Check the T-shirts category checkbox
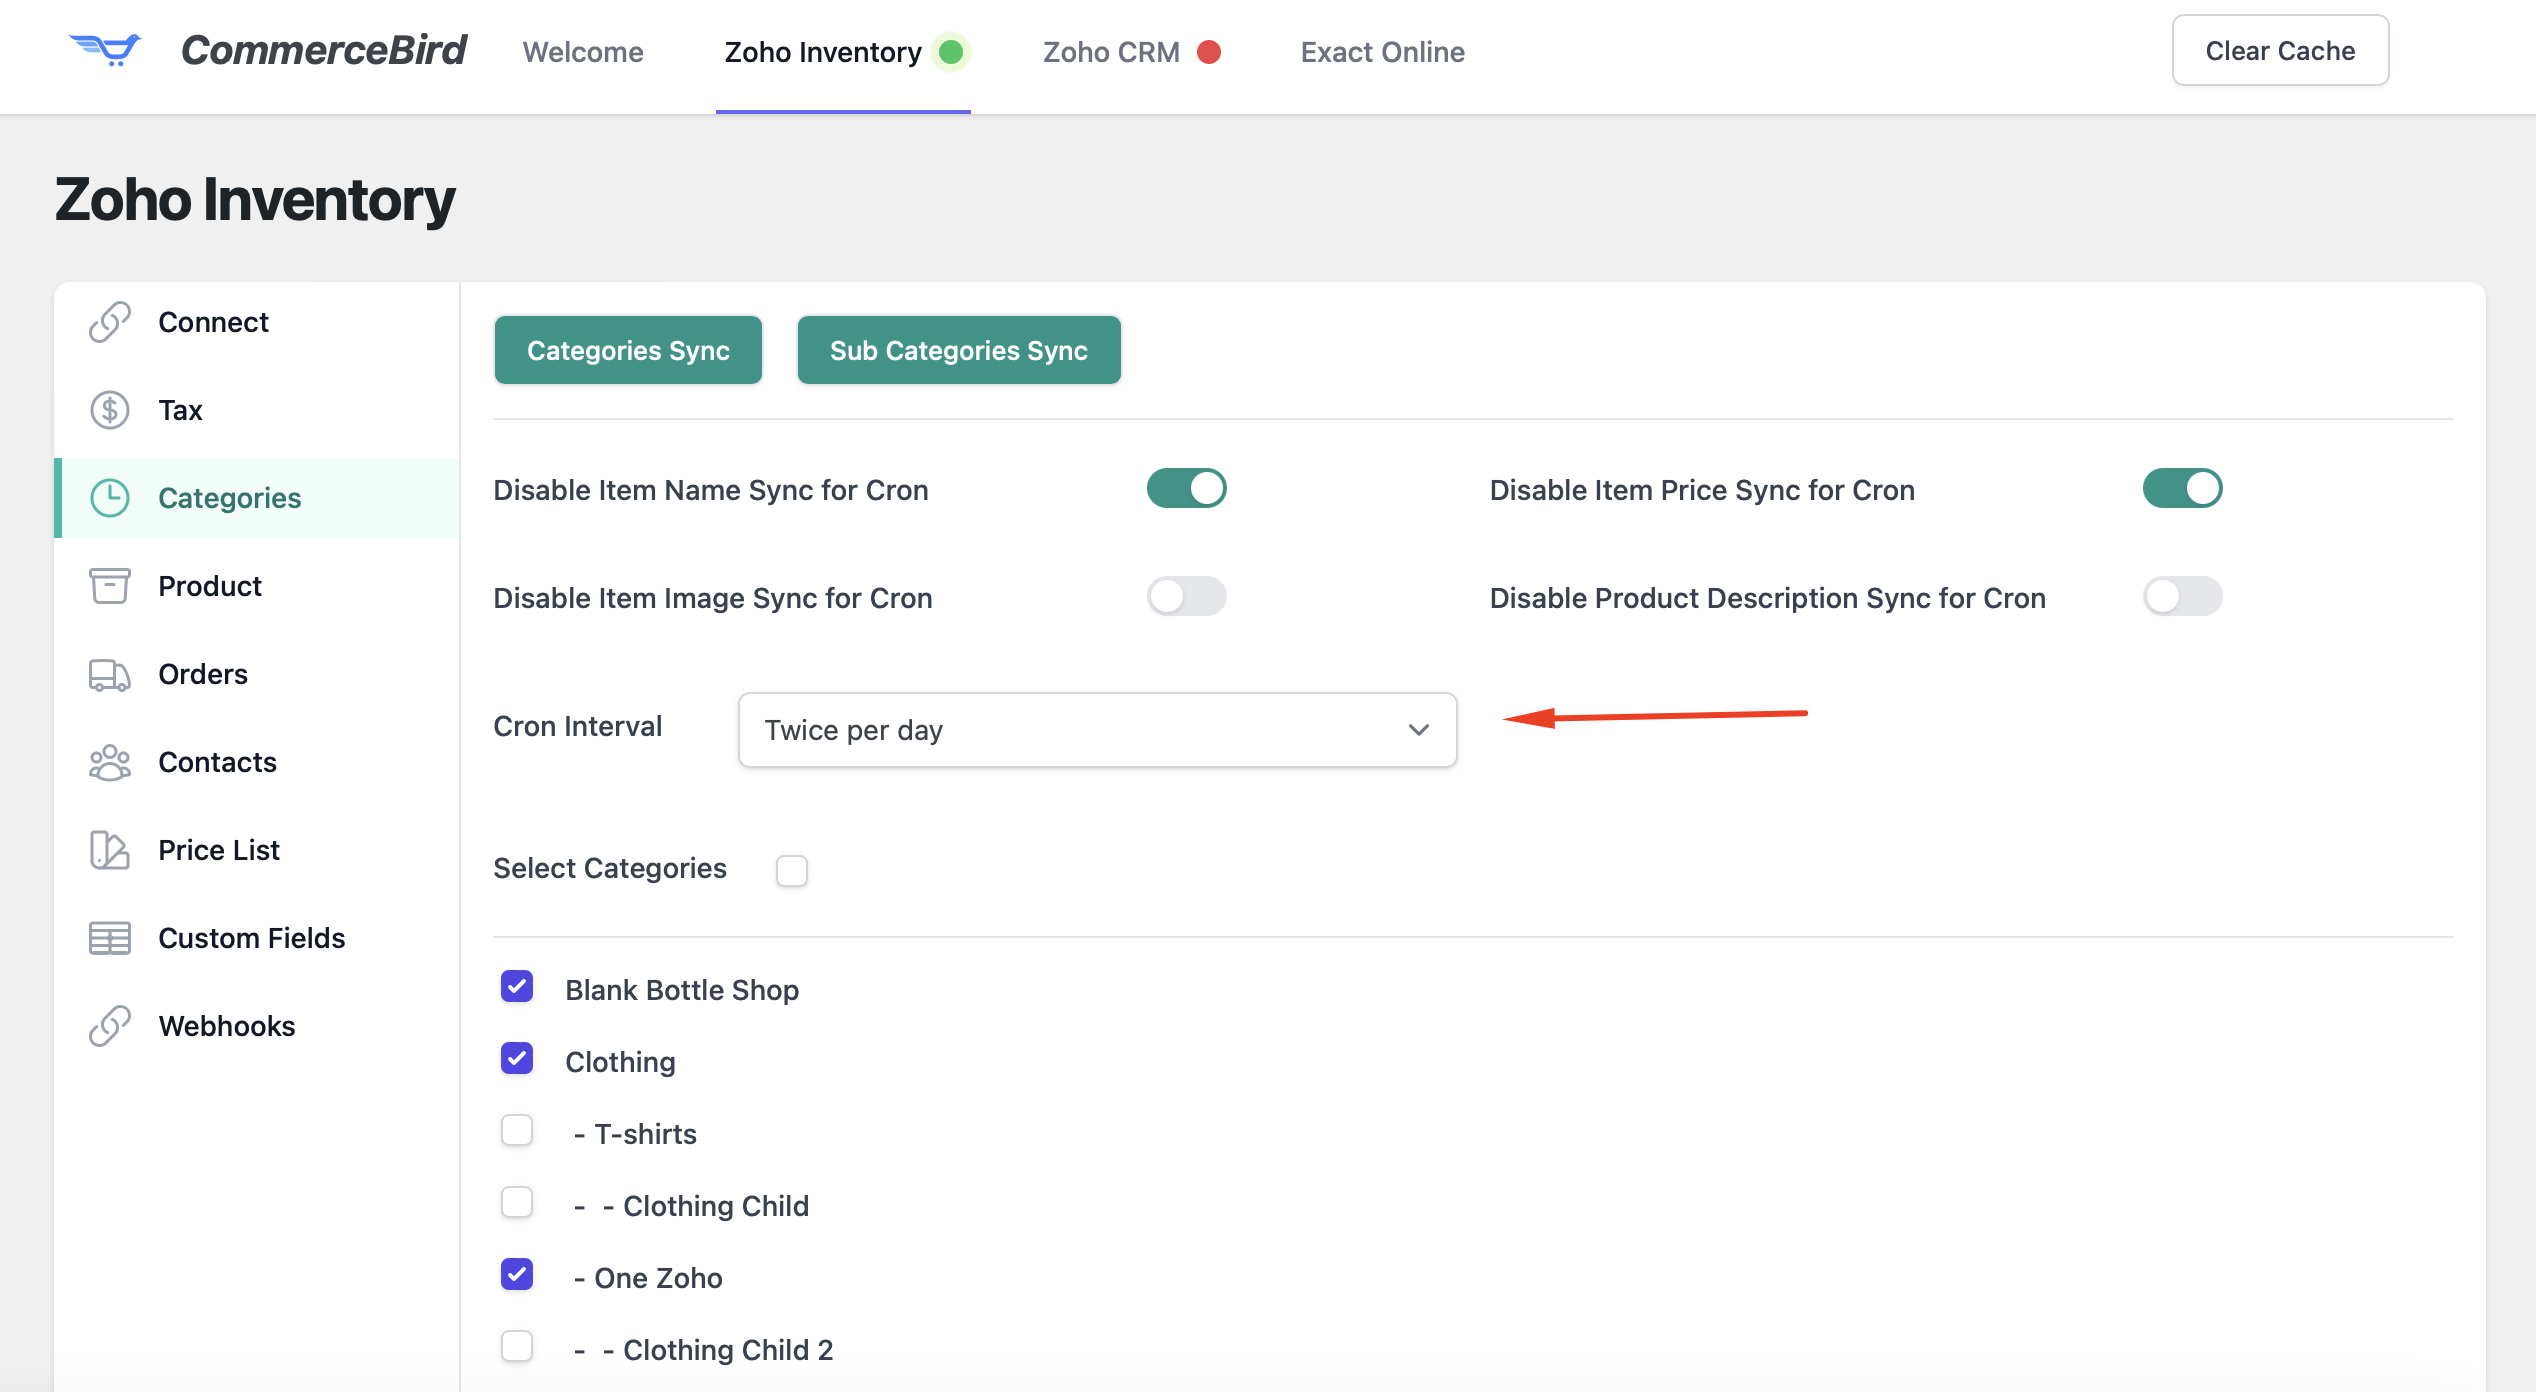Screen dimensions: 2536x1392 [517, 1131]
